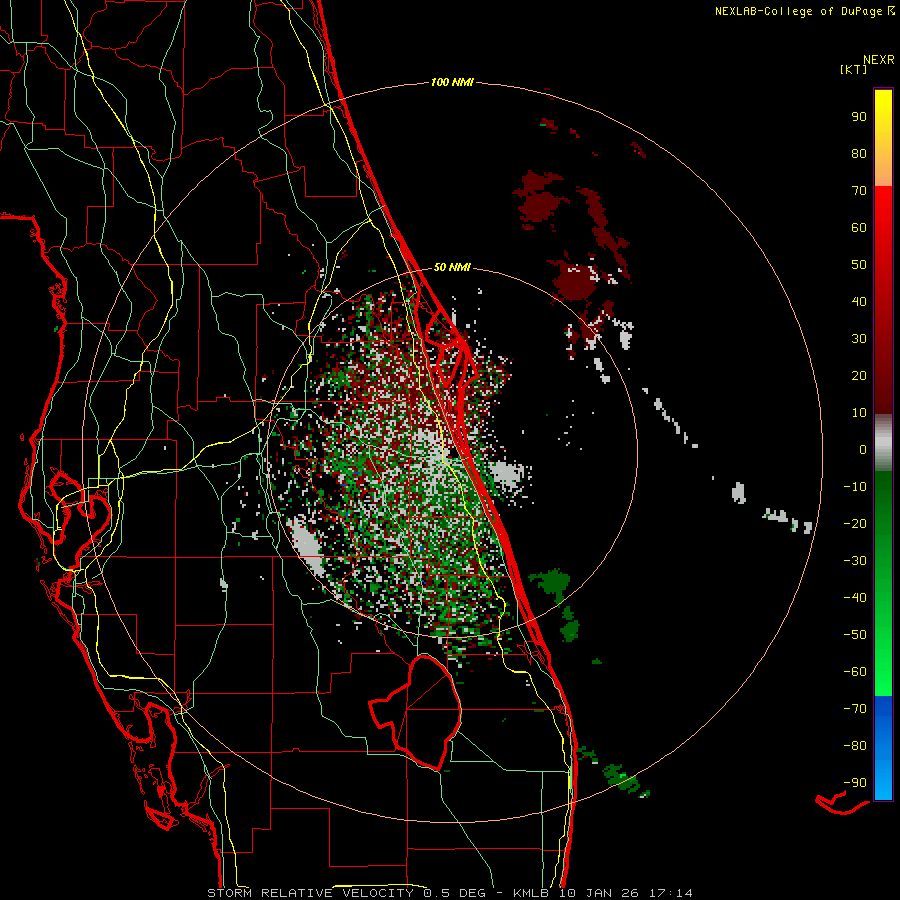Click the -90 scale value
The image size is (900, 900).
point(855,783)
